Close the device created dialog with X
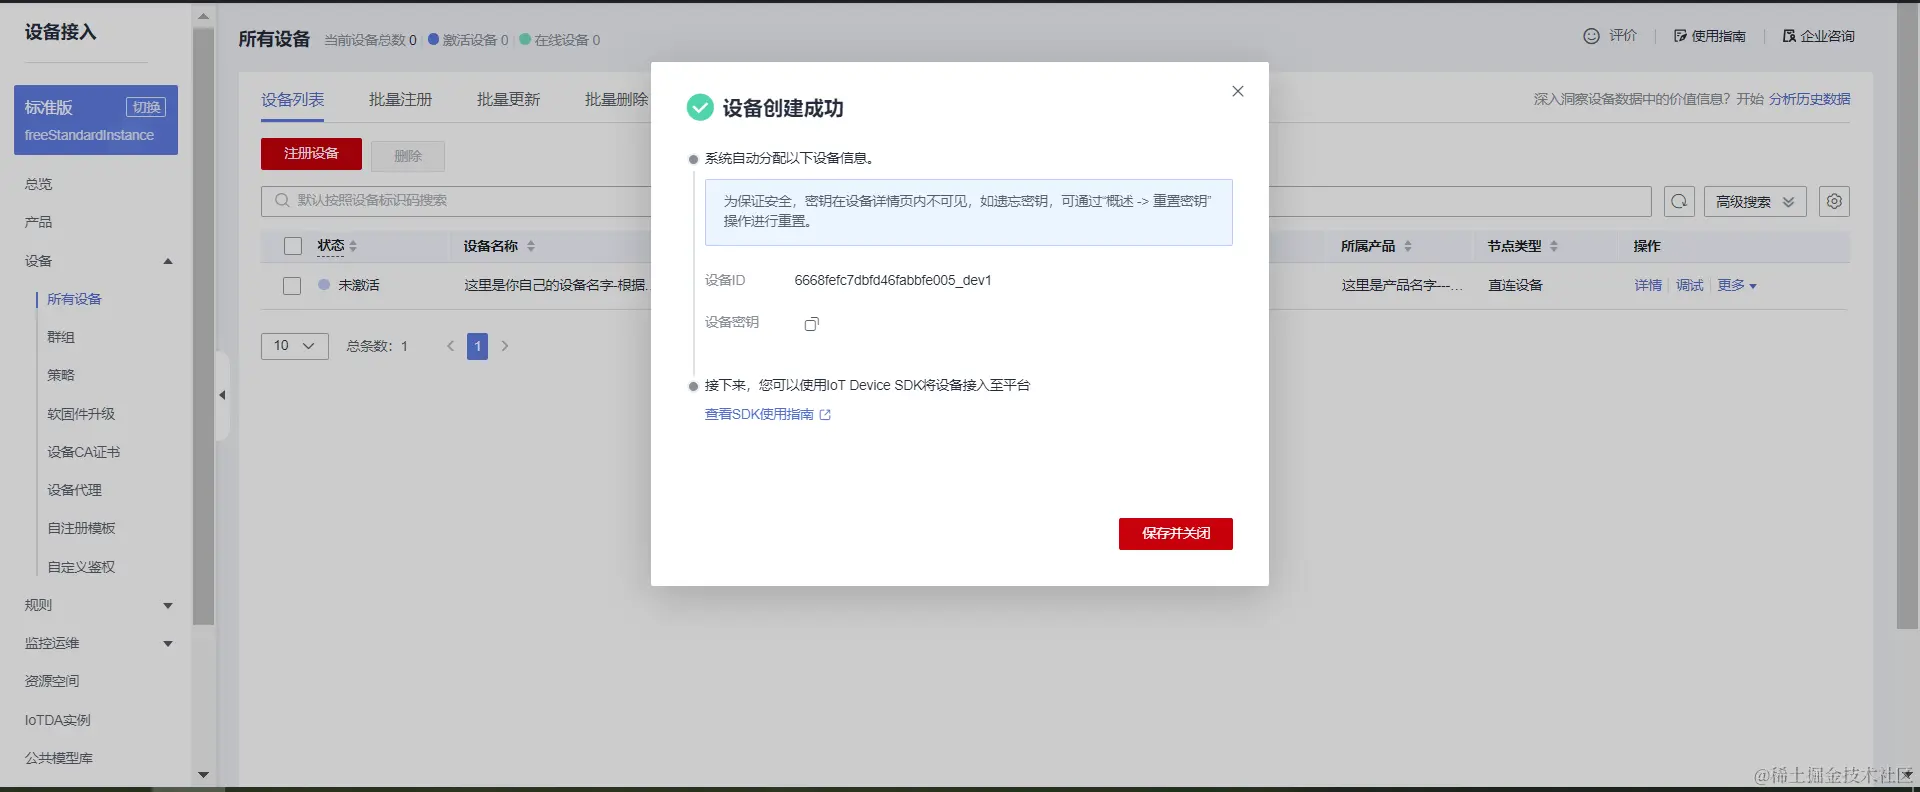Viewport: 1920px width, 792px height. [1238, 91]
